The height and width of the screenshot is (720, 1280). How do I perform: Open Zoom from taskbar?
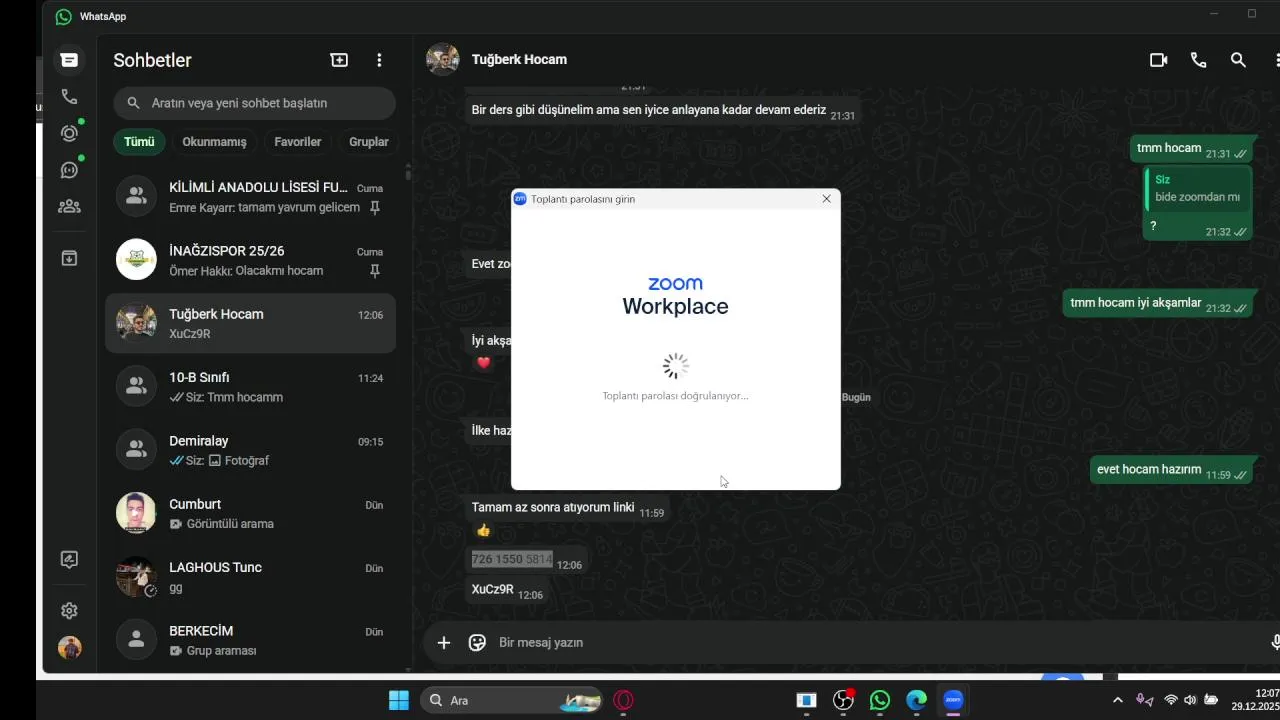953,700
